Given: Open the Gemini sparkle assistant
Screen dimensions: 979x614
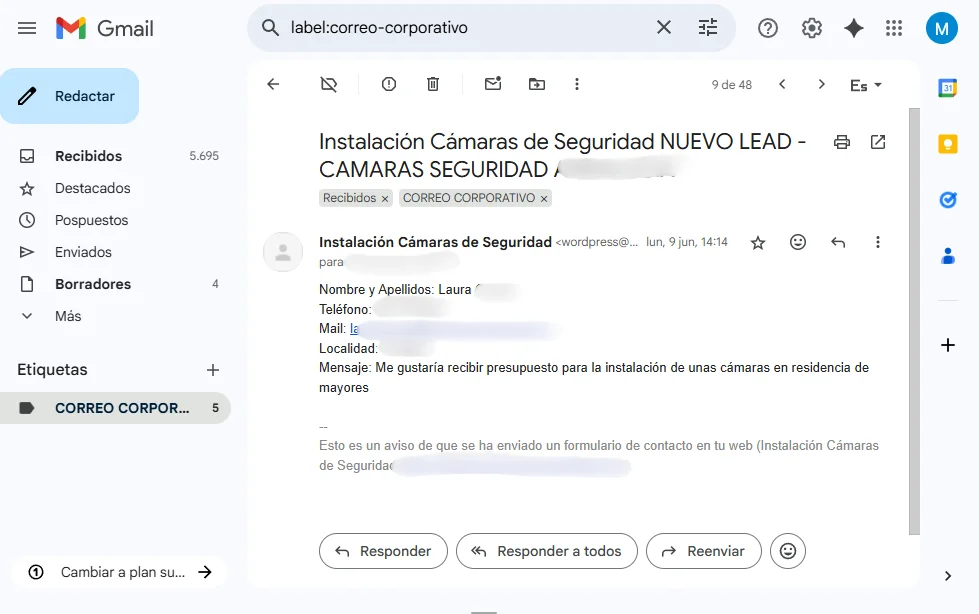Looking at the screenshot, I should (854, 28).
